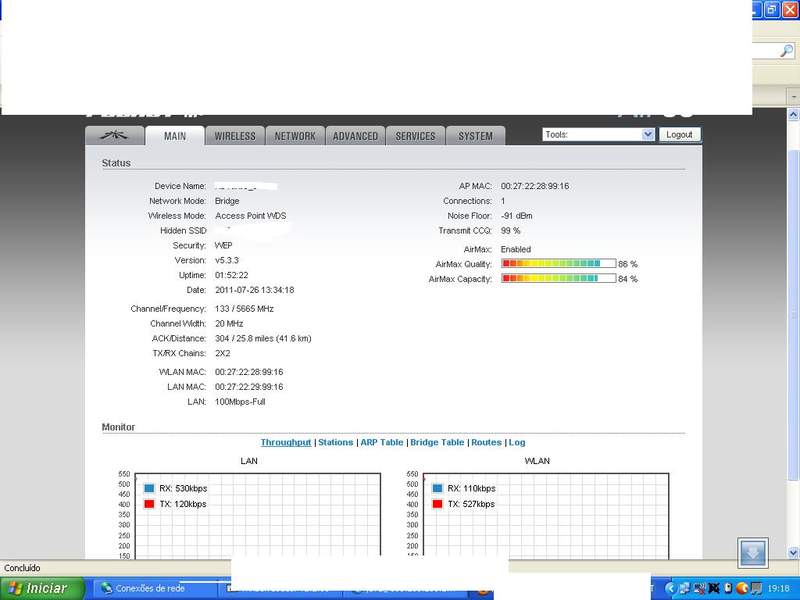This screenshot has height=600, width=800.
Task: Open the Throughput monitor link
Action: click(x=286, y=442)
